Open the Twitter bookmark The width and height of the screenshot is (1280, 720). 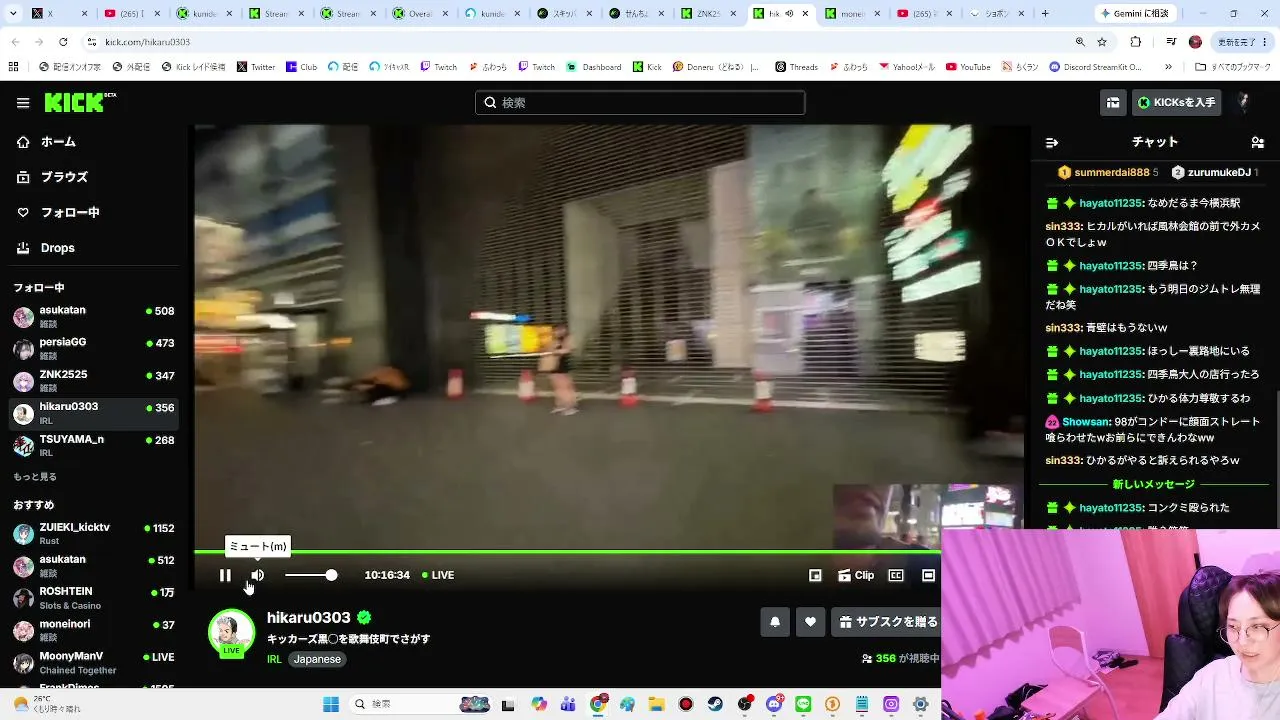[256, 67]
